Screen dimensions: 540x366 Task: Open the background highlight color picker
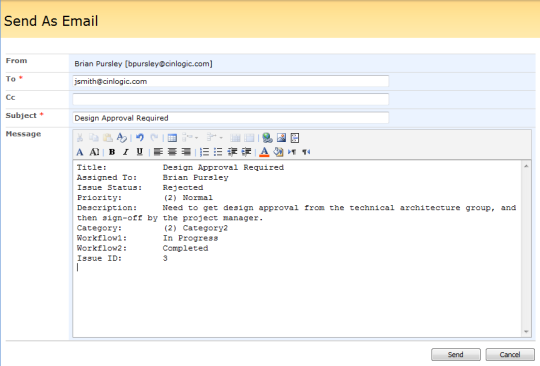(278, 152)
